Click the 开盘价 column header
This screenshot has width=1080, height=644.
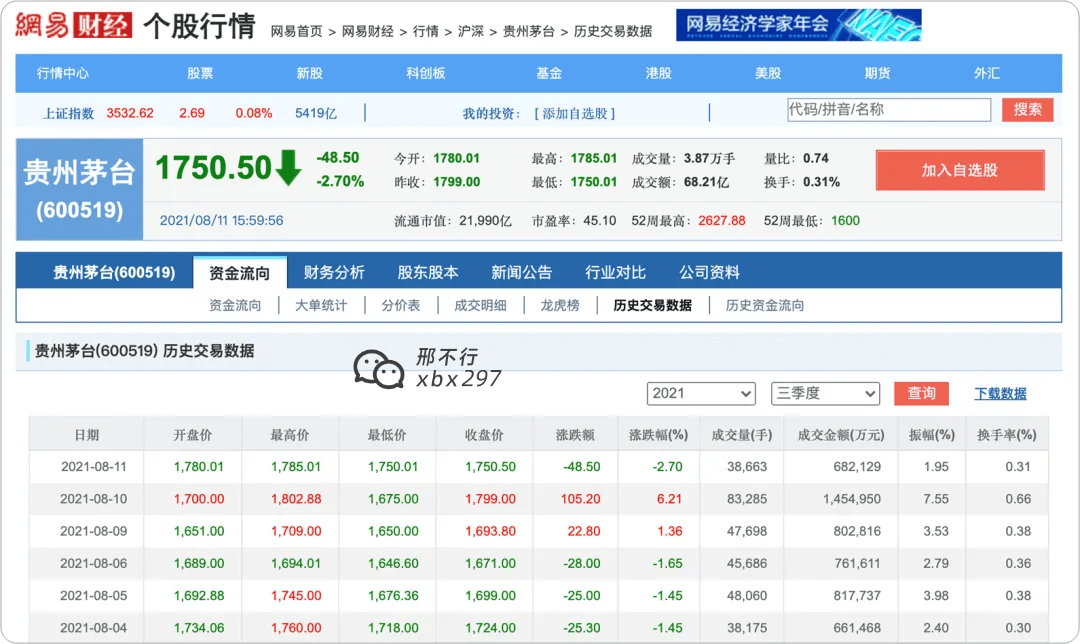(x=192, y=435)
